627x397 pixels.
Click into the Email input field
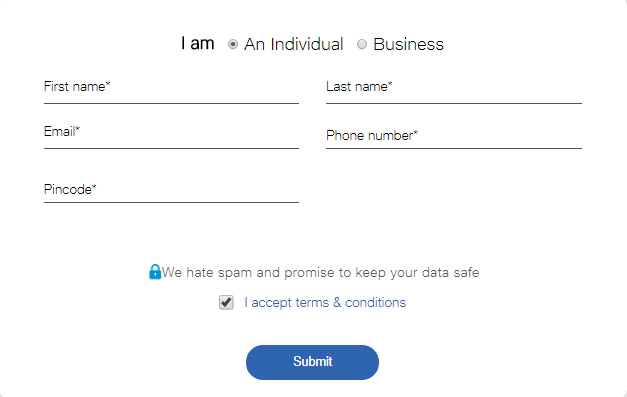[172, 135]
